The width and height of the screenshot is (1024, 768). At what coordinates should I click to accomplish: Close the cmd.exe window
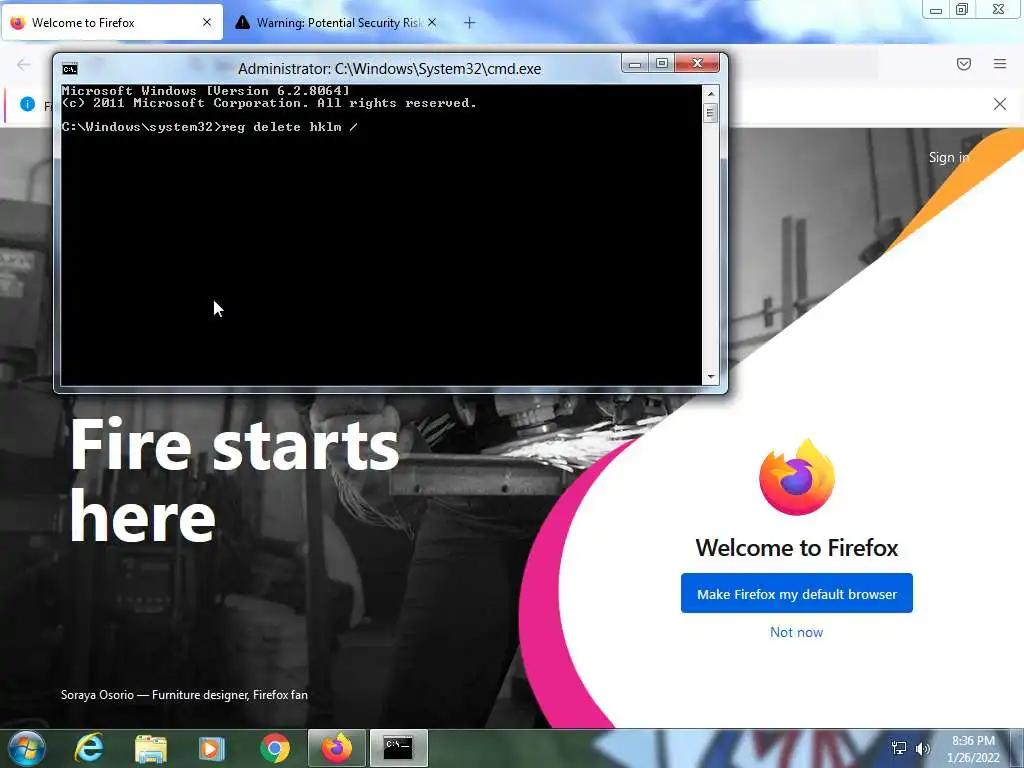coord(697,63)
